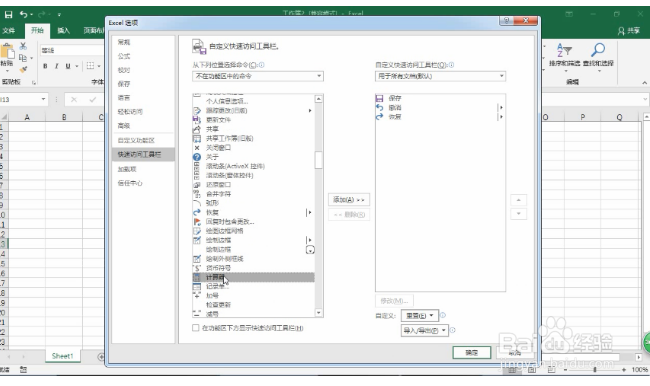
Task: Select the 关于 help command
Action: [253, 157]
